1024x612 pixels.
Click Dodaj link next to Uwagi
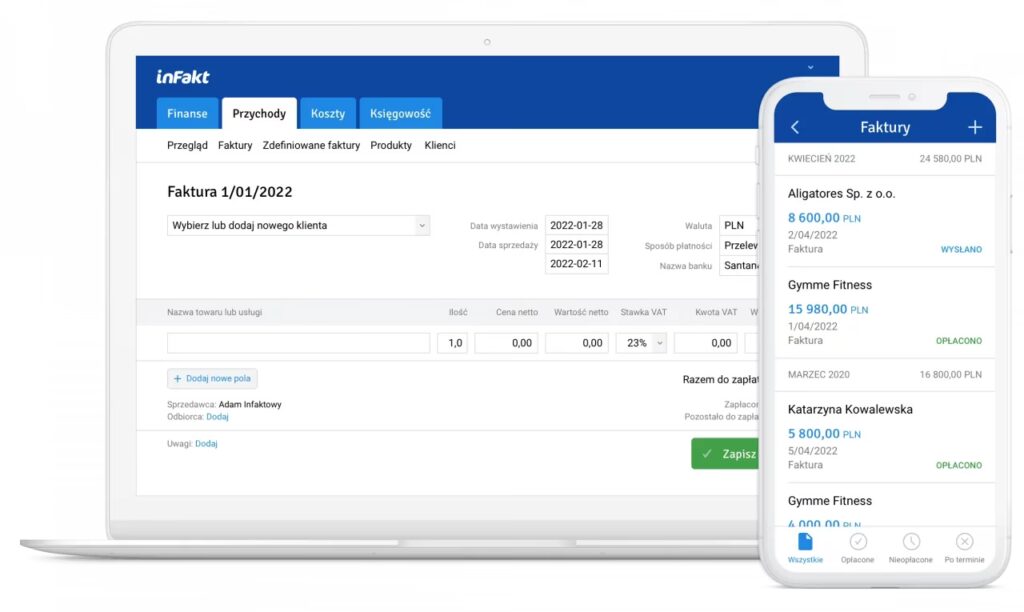[205, 444]
